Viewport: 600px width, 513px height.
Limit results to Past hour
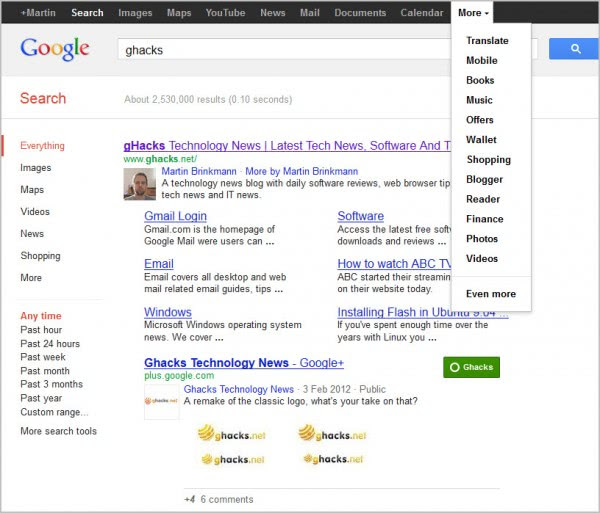click(41, 330)
